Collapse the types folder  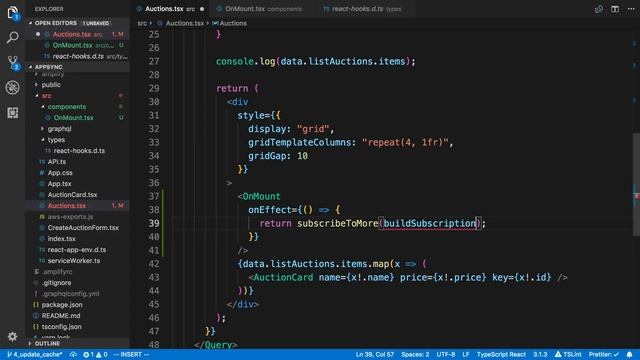(56, 140)
